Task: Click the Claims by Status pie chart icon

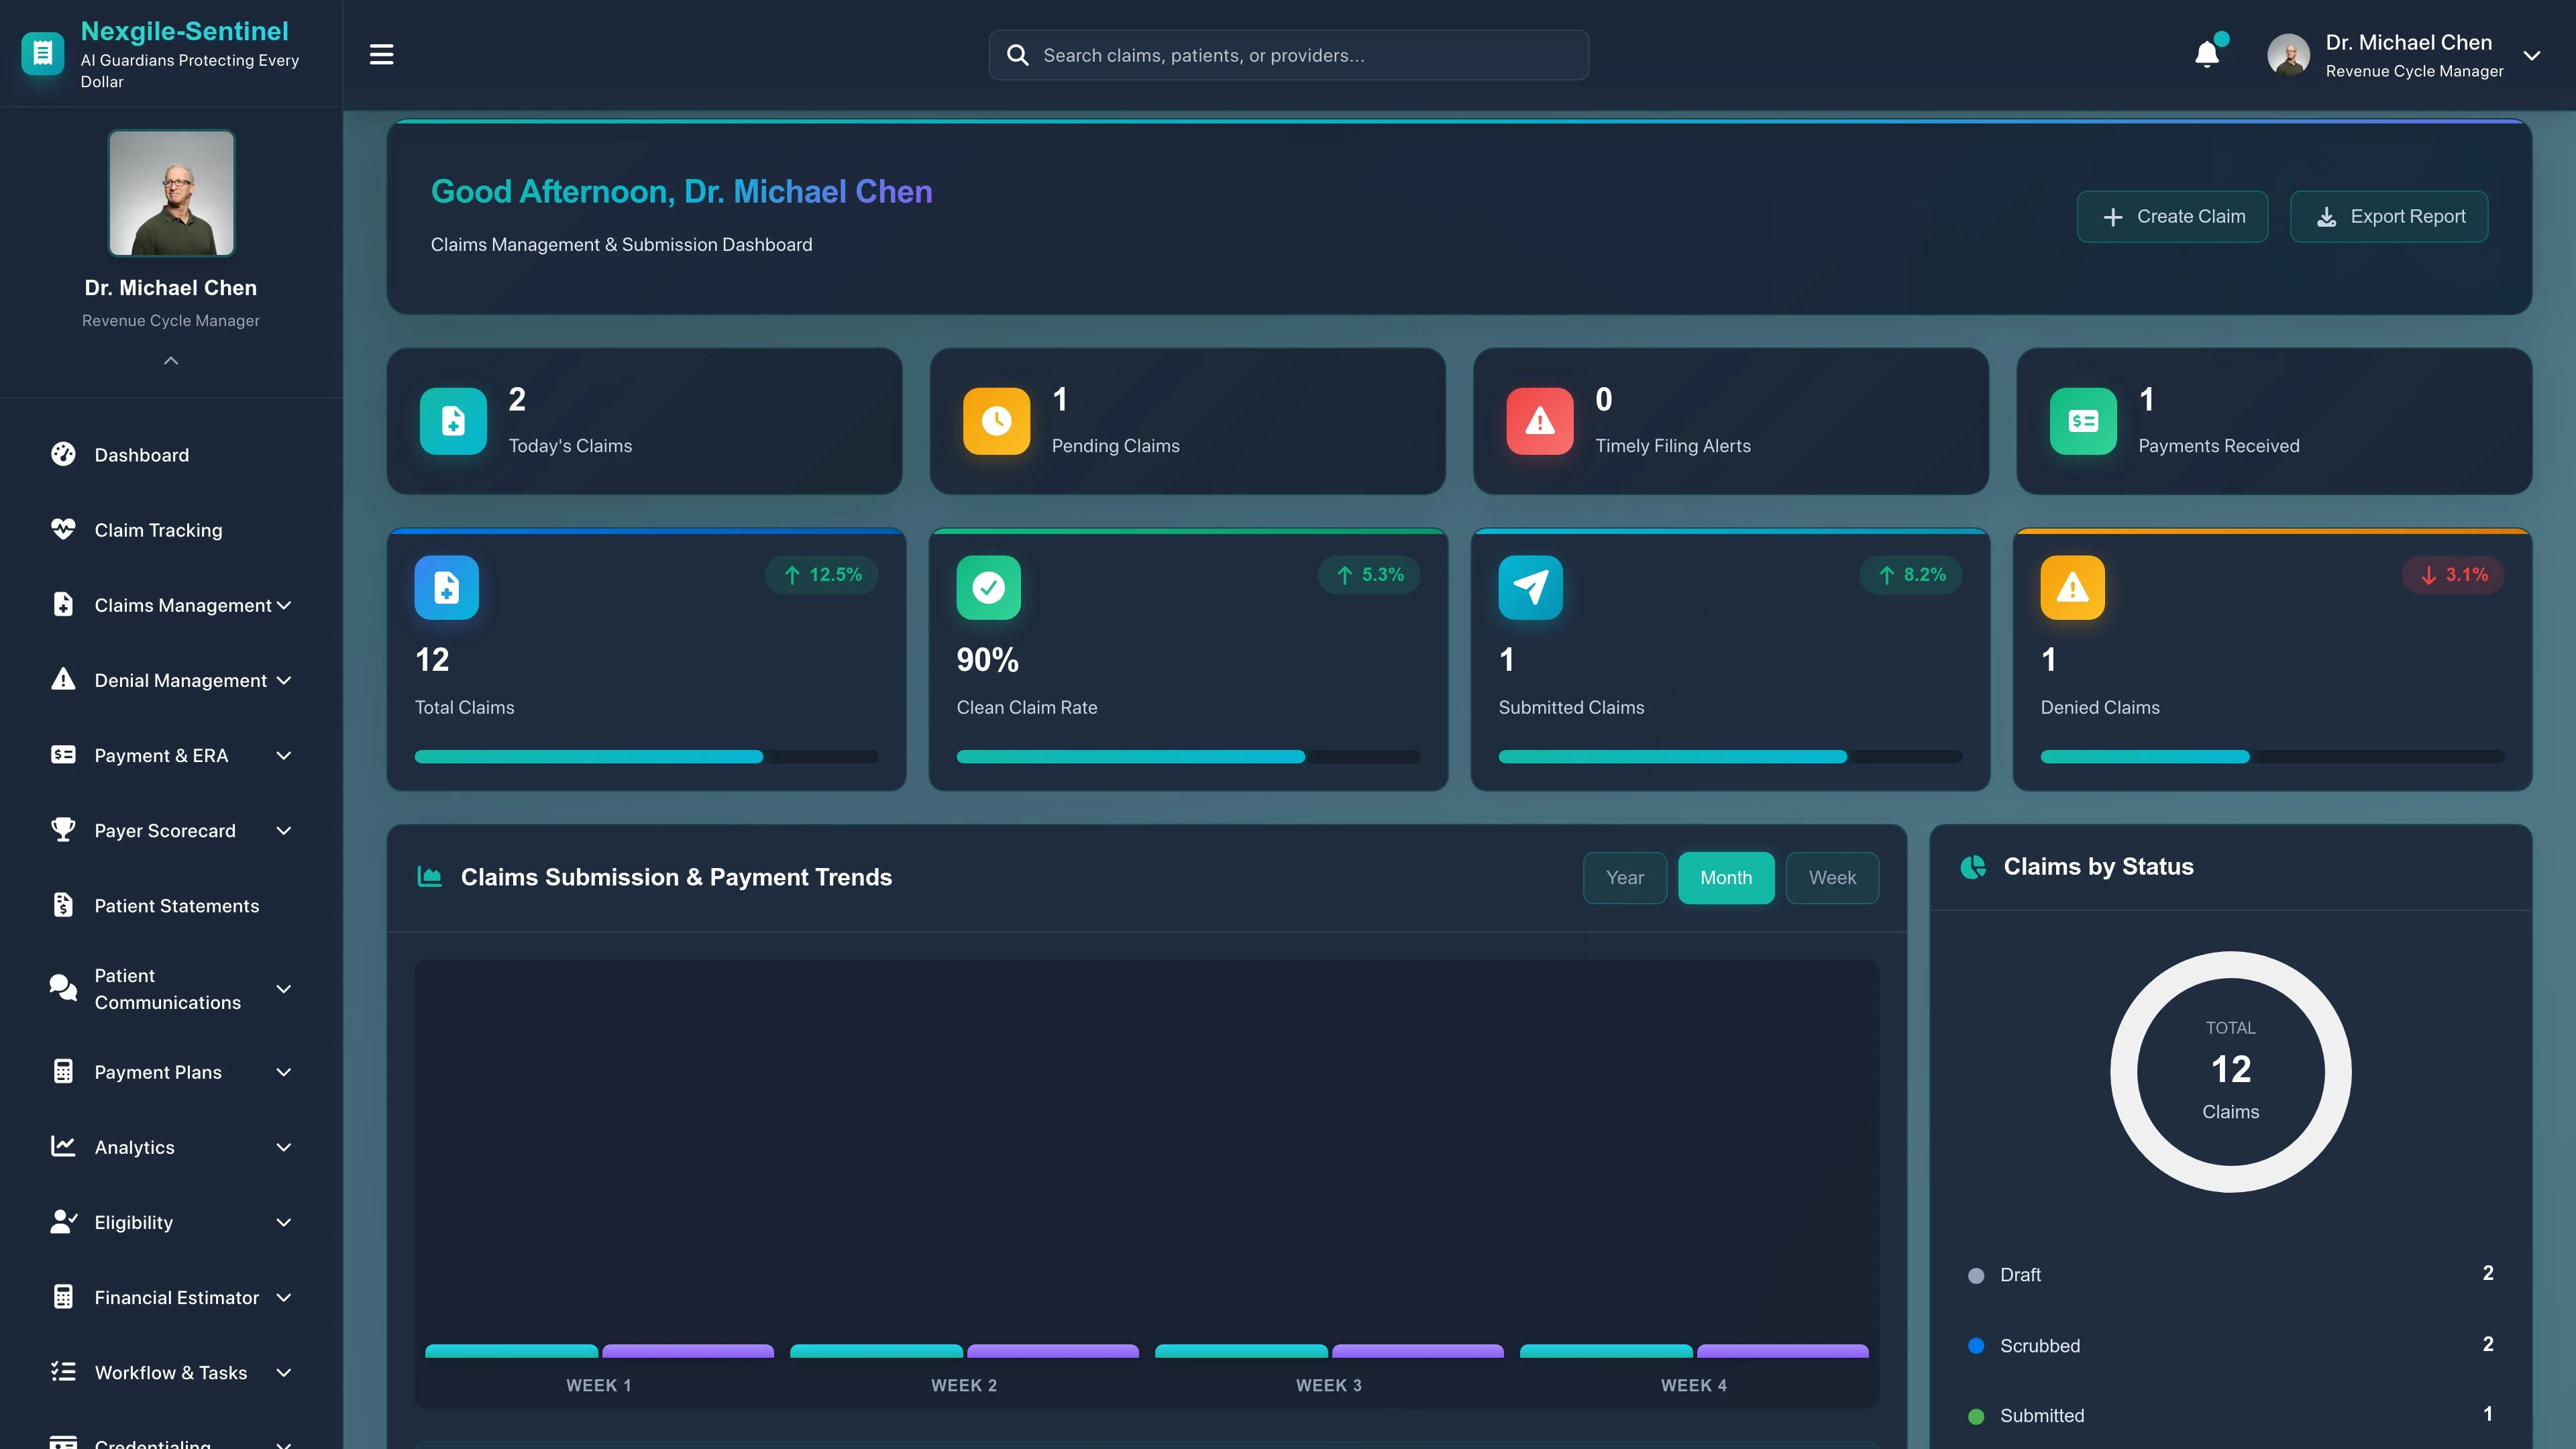Action: pos(1973,867)
